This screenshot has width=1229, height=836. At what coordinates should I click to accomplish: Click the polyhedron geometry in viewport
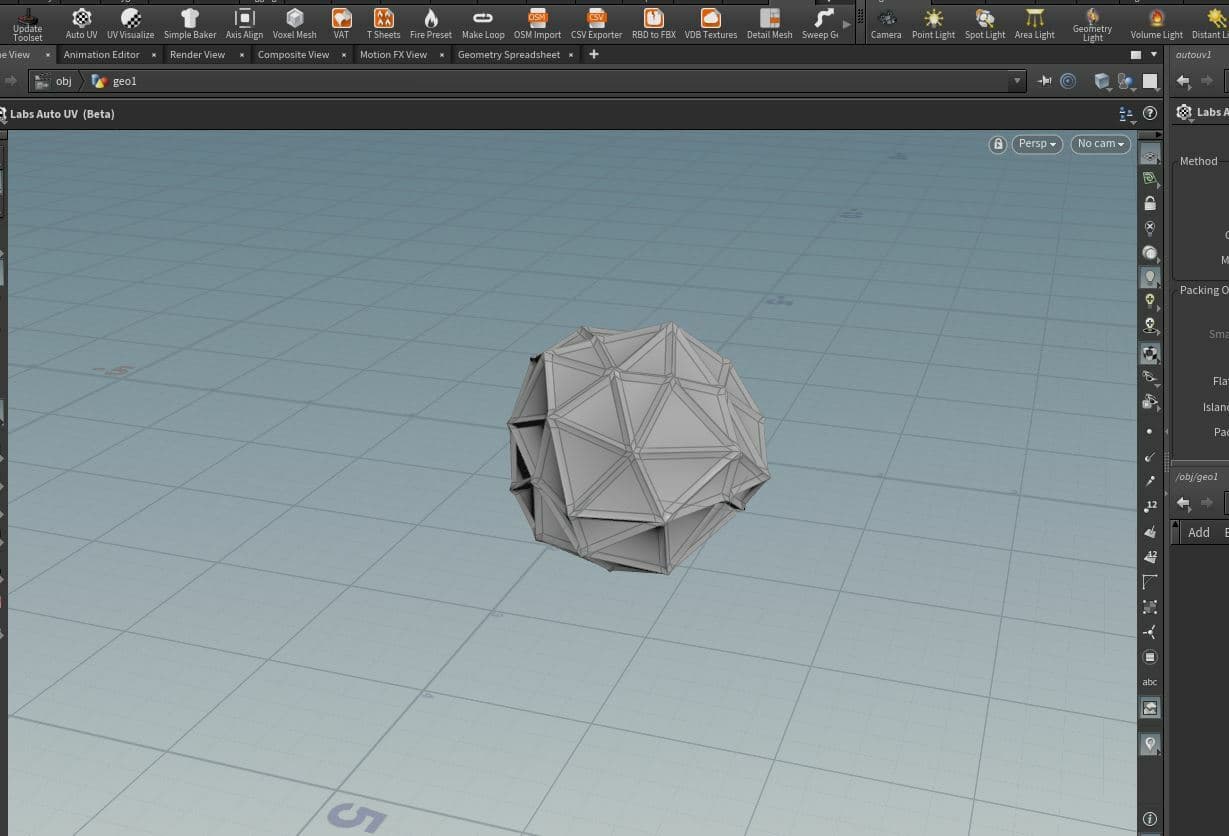click(x=639, y=447)
